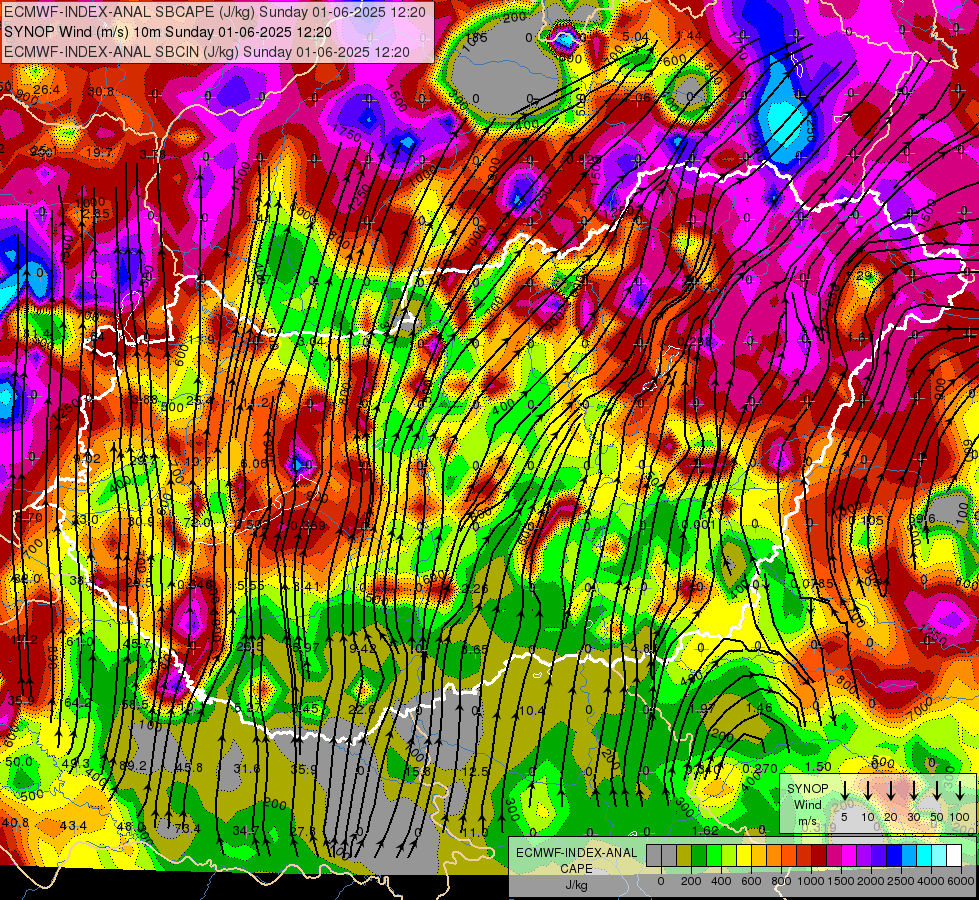Click the 73.4 station value on the map
The height and width of the screenshot is (900, 979).
(x=187, y=829)
